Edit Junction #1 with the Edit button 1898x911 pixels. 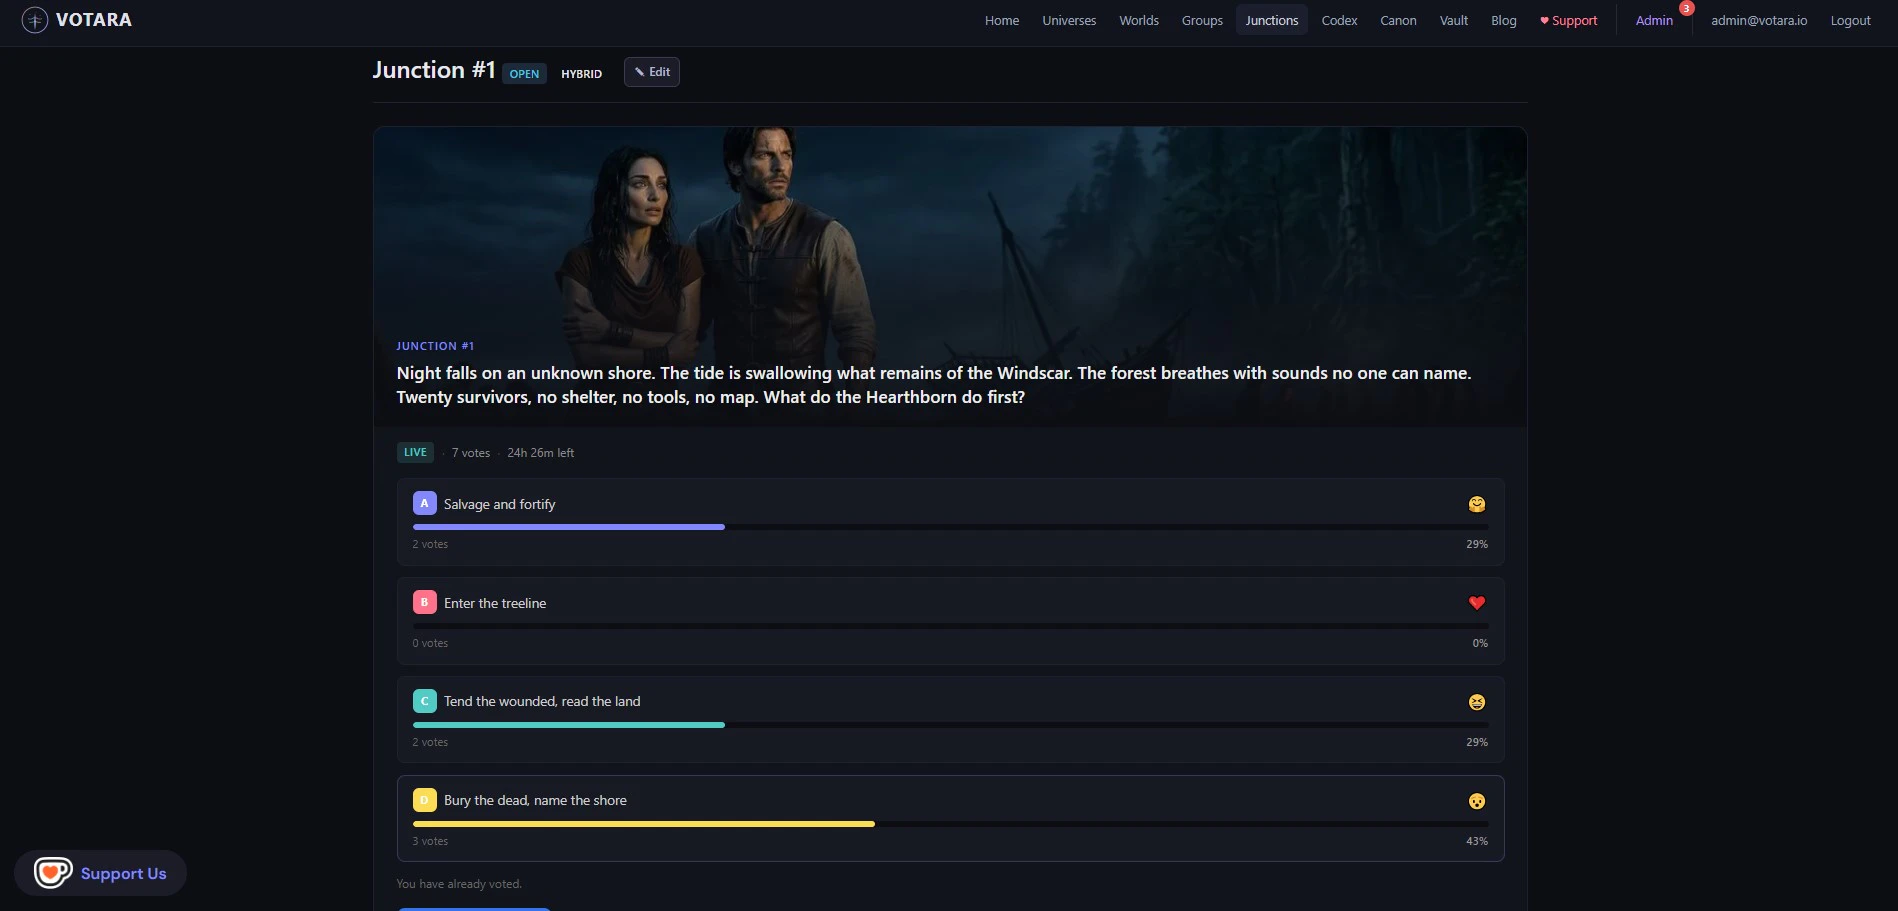[652, 72]
